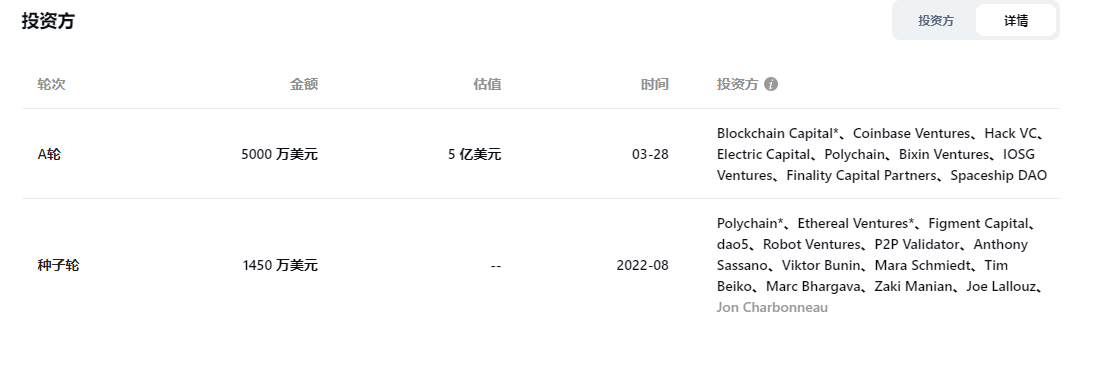Click the info icon beside 投资方 header
Screen dimensions: 1101x369
coord(771,84)
